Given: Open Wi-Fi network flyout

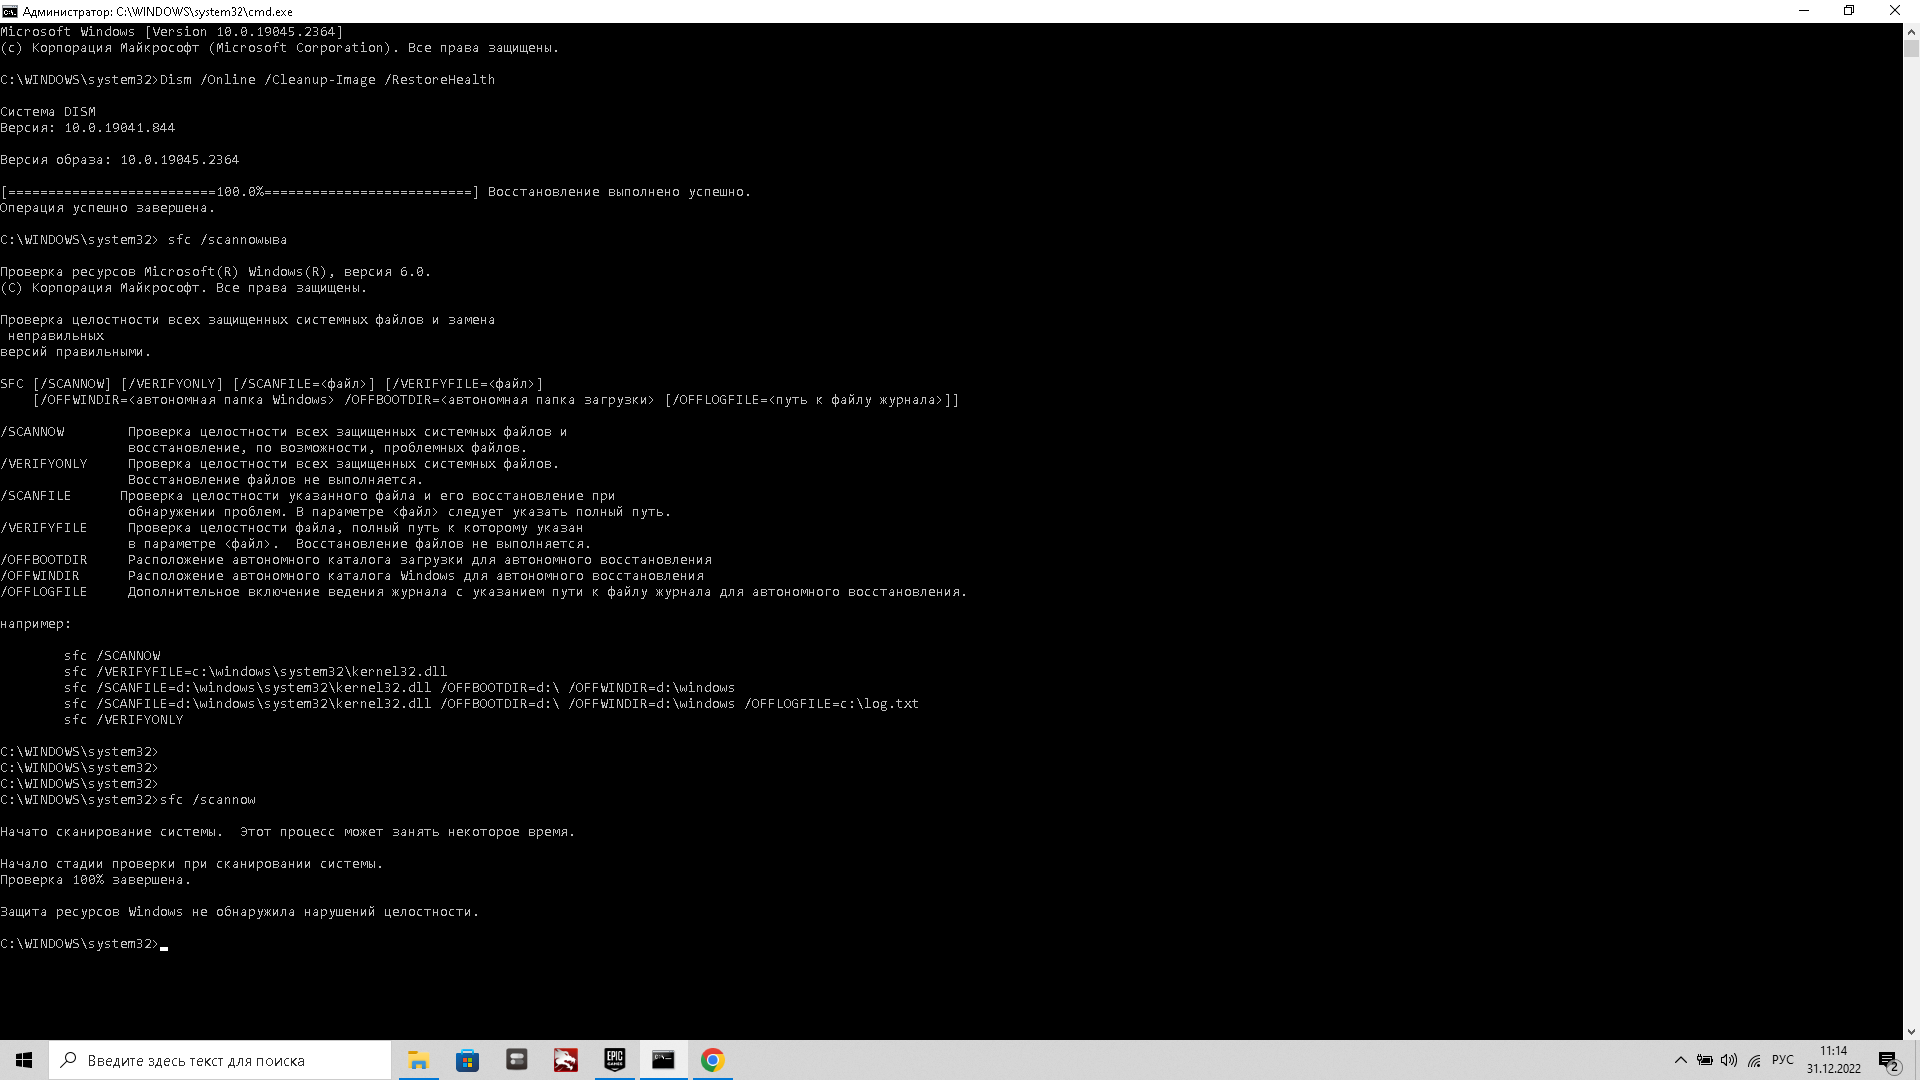Looking at the screenshot, I should click(1754, 1060).
